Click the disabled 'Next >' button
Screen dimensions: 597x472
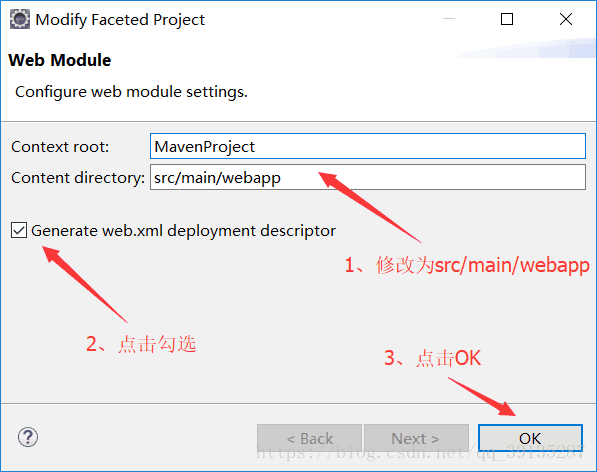point(416,439)
